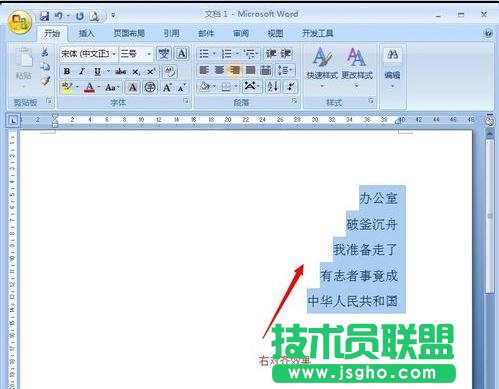Apply character border A icon
Image resolution: width=499 pixels, height=389 pixels.
[x=182, y=53]
